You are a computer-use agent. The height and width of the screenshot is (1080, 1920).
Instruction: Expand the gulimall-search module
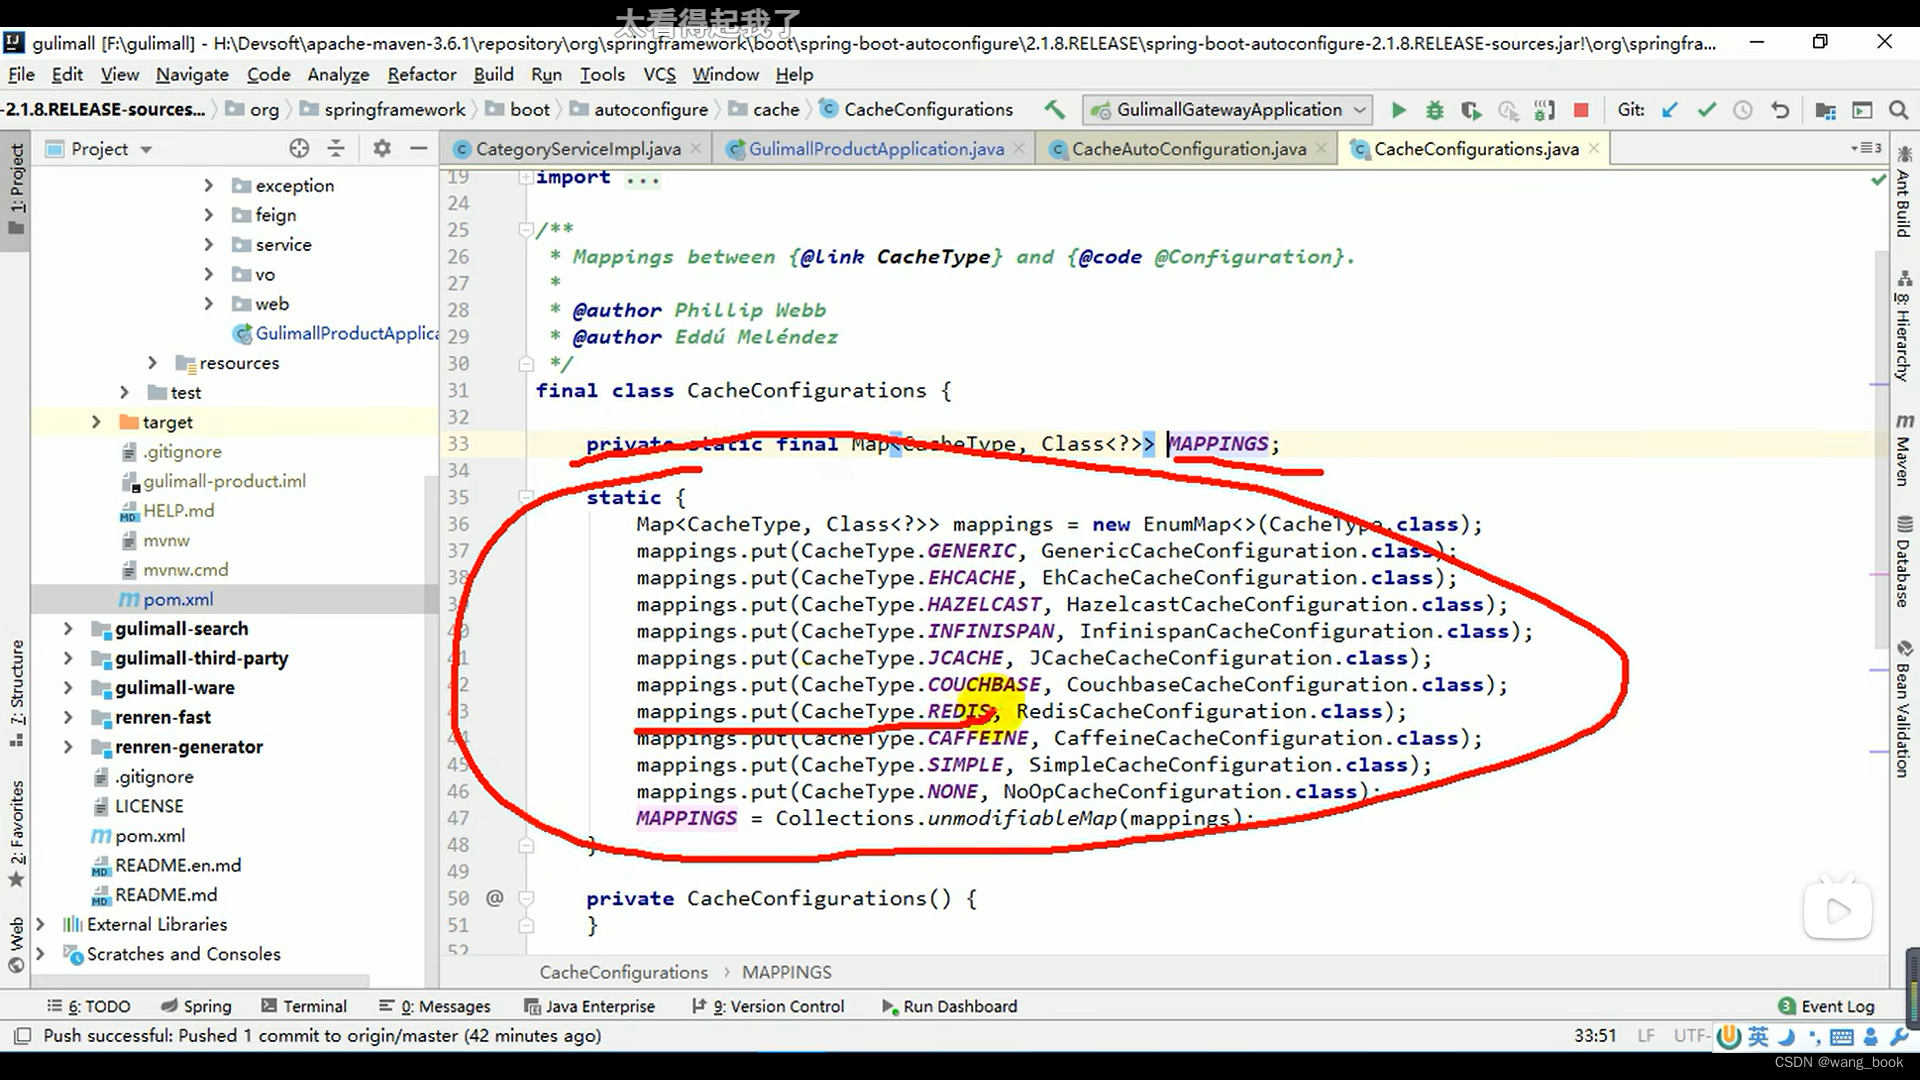67,628
